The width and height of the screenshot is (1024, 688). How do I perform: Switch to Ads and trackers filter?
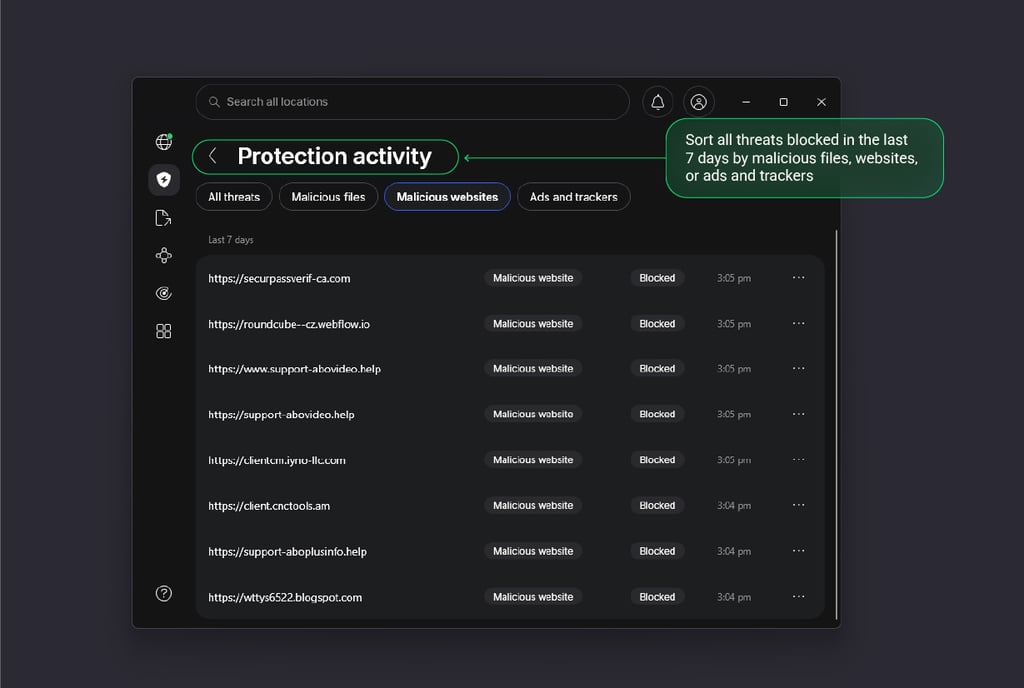tap(573, 196)
